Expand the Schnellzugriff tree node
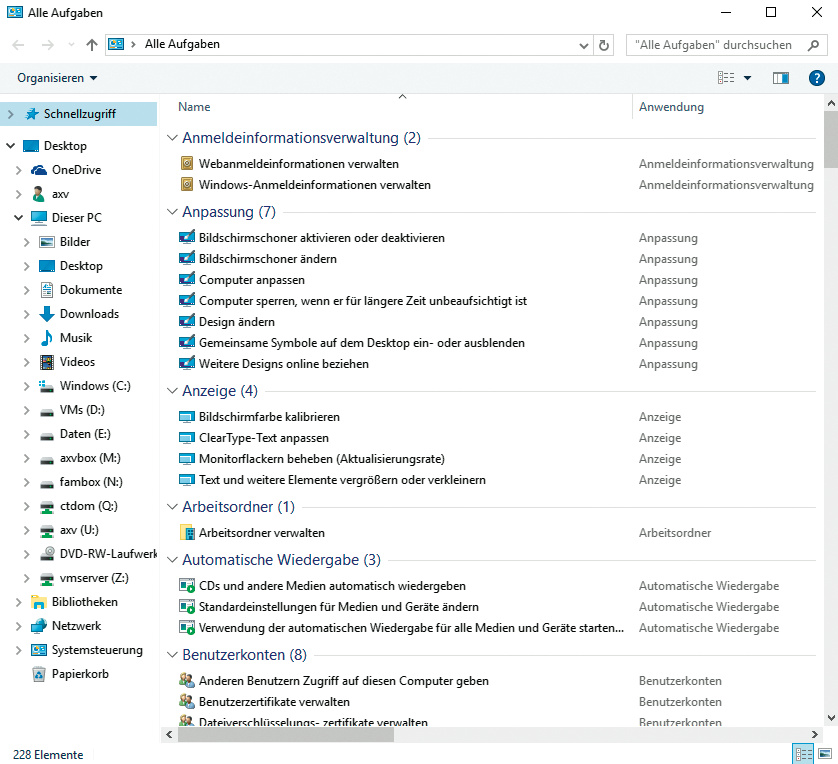 coord(10,114)
